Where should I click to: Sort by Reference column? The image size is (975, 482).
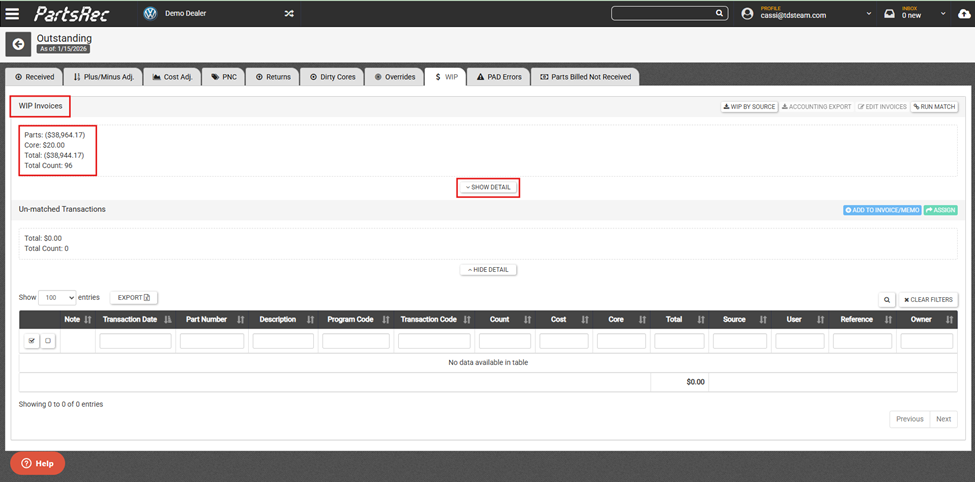888,320
